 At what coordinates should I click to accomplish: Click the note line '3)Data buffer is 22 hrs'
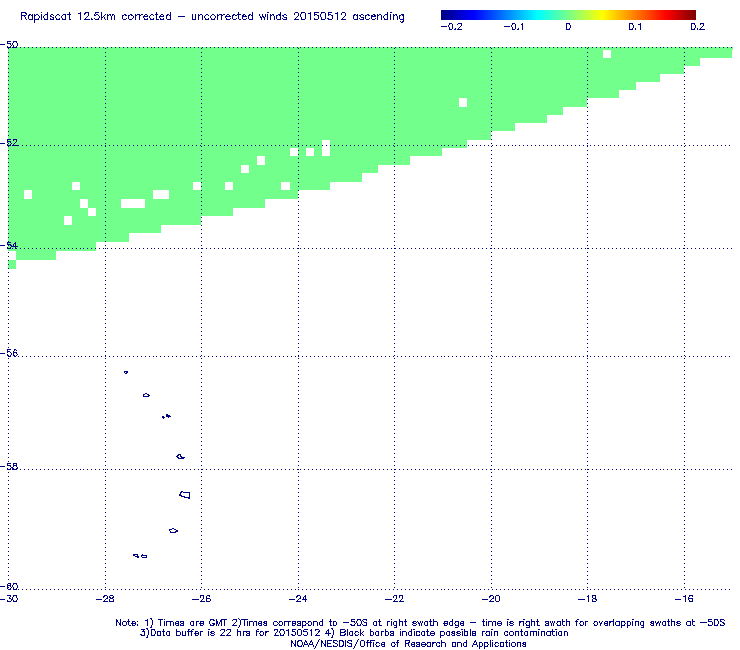pos(354,633)
